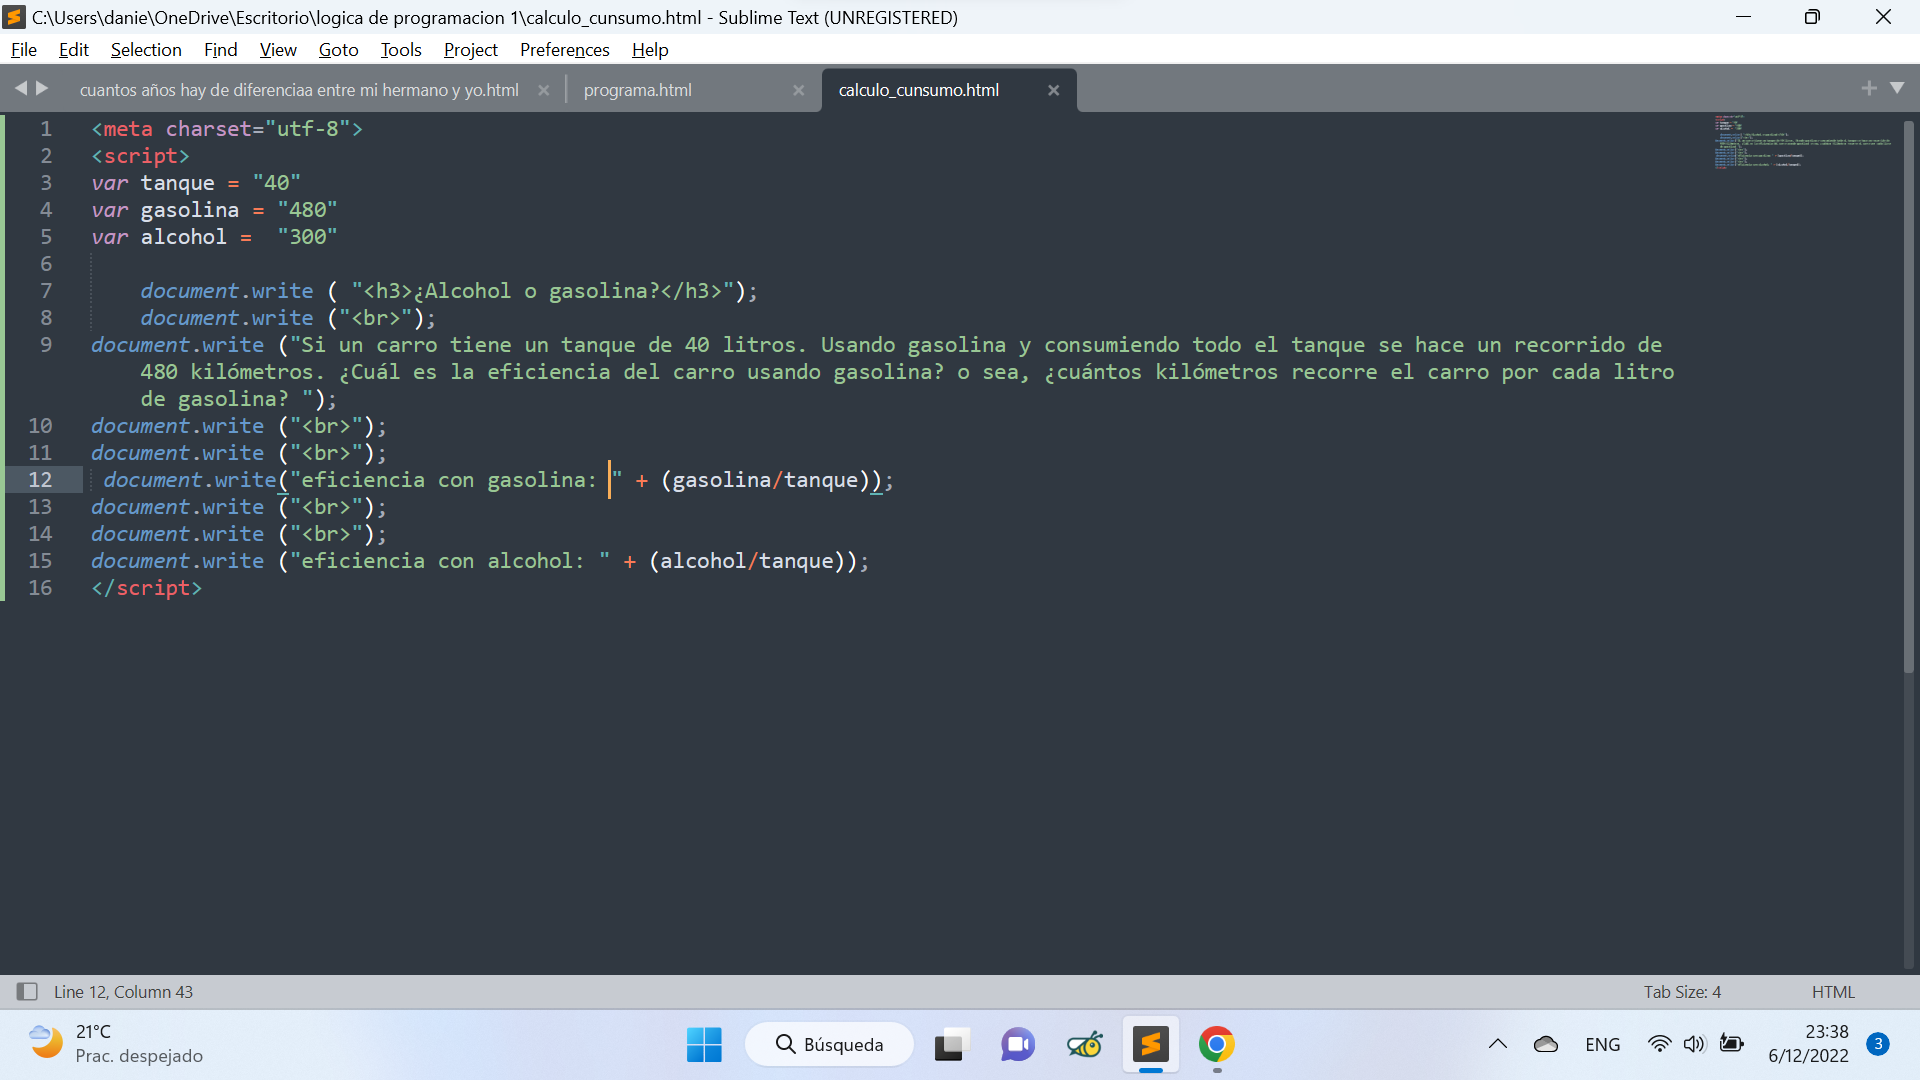Image resolution: width=1920 pixels, height=1080 pixels.
Task: Open the Tools menu
Action: (401, 50)
